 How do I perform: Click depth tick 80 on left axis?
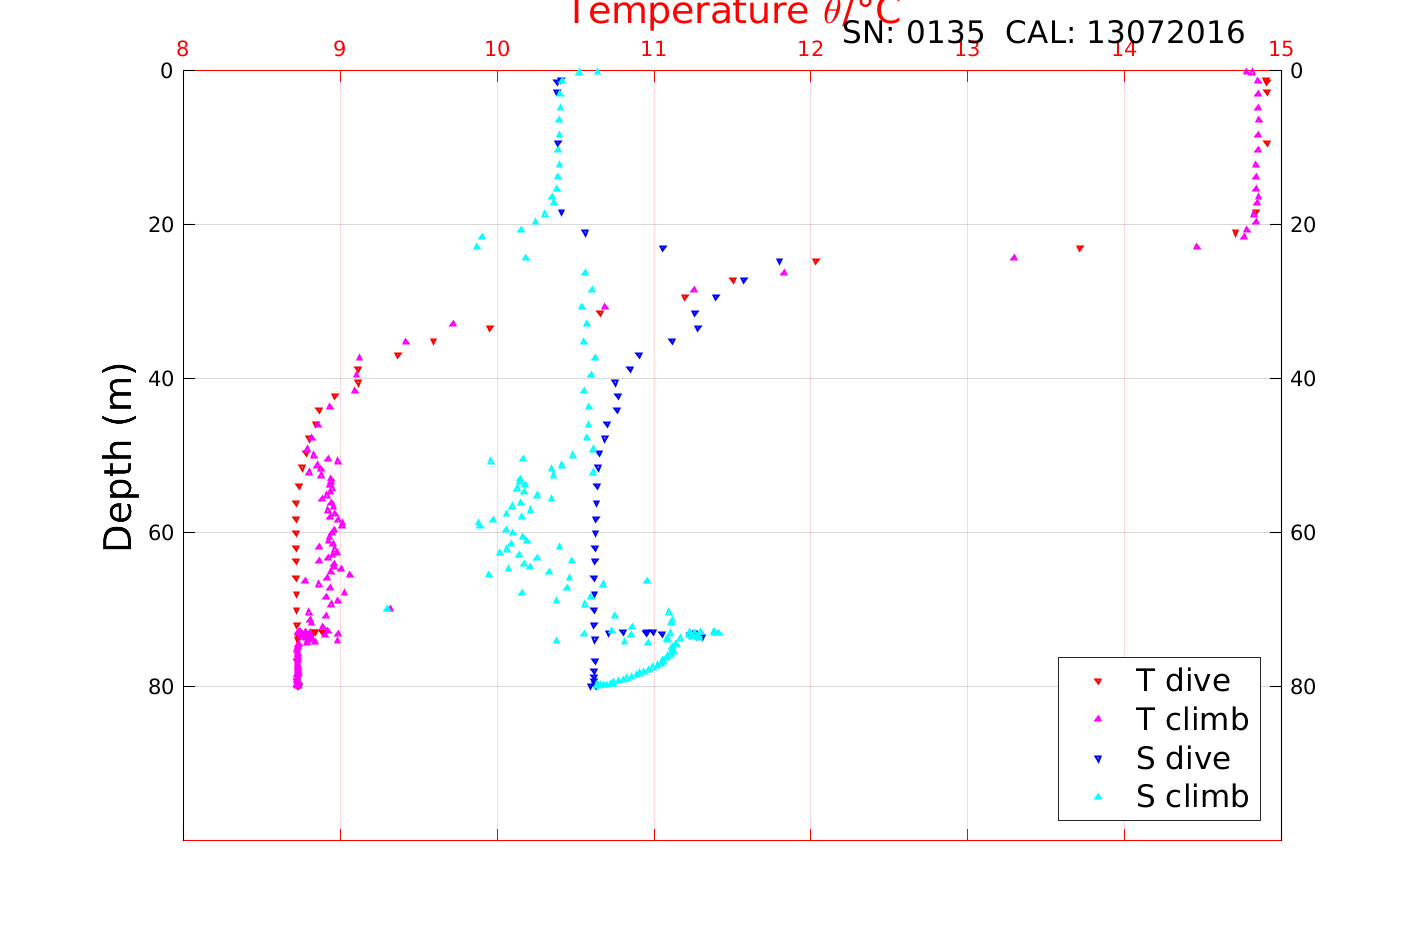(160, 687)
